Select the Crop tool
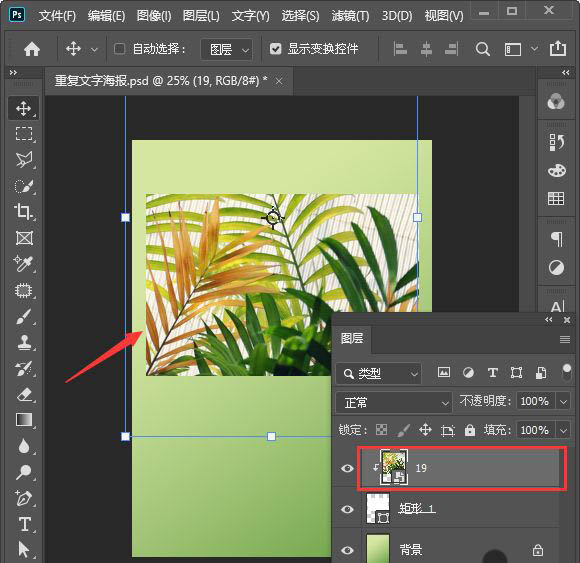 coord(24,212)
